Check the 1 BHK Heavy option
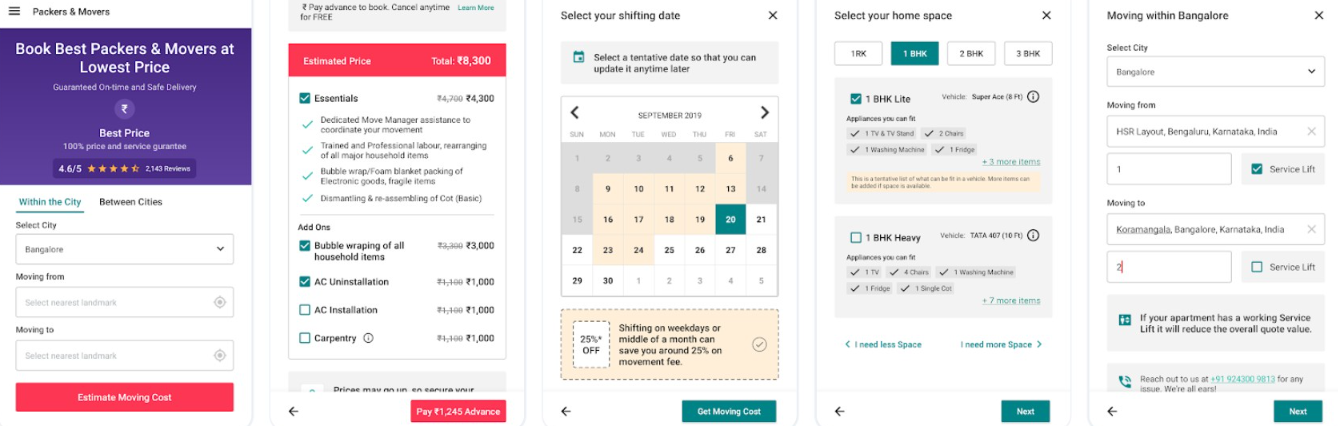The height and width of the screenshot is (426, 1338). click(856, 238)
